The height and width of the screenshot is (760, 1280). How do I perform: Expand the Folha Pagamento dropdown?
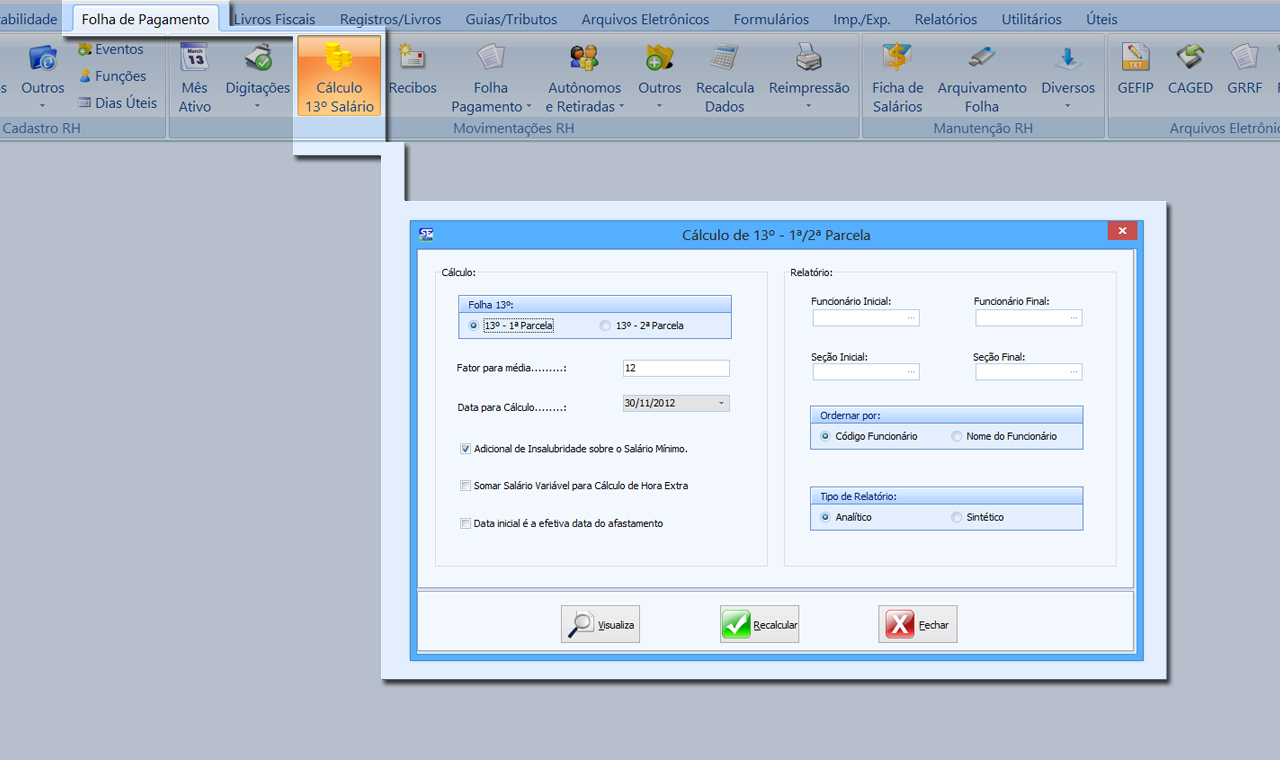(x=490, y=106)
